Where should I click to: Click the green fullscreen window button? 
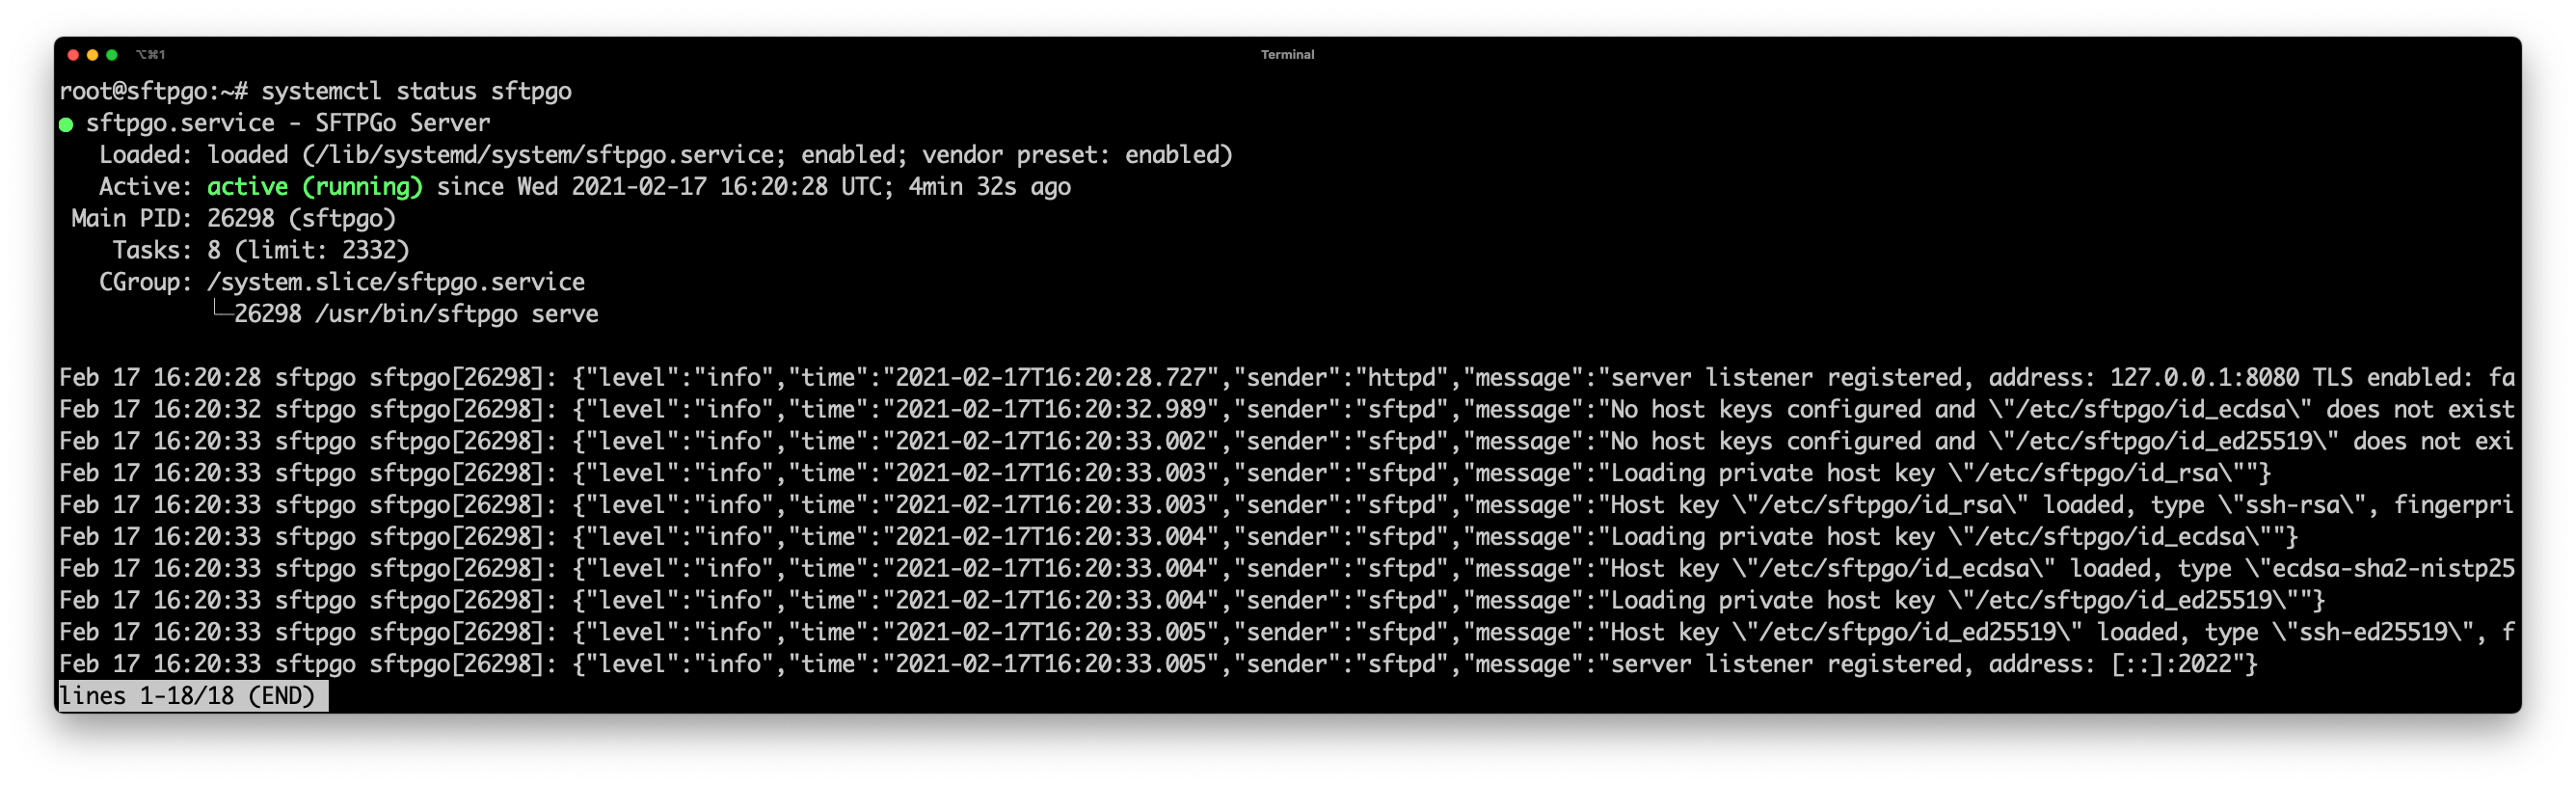pos(112,55)
